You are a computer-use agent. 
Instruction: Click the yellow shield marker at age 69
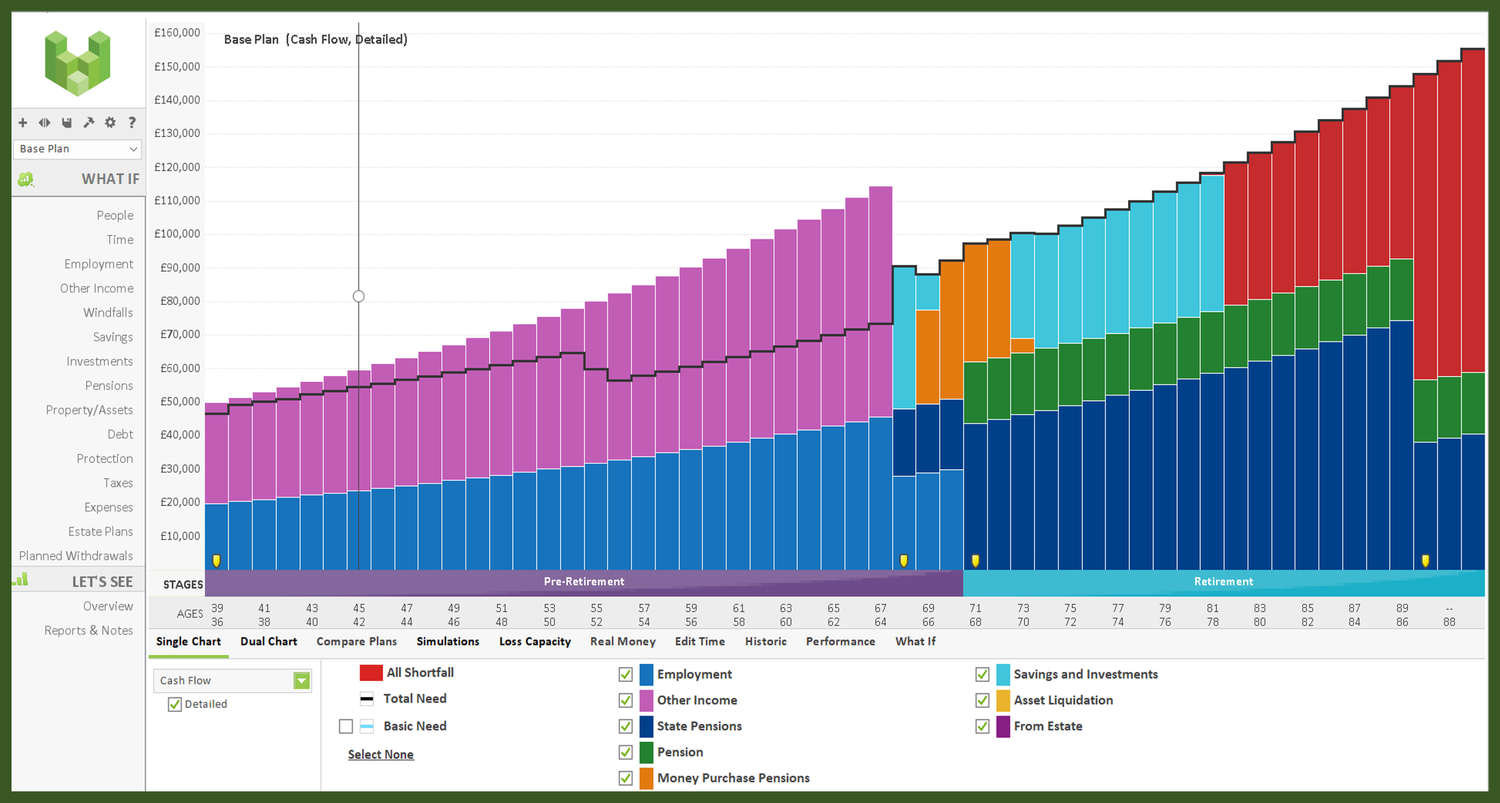point(904,561)
